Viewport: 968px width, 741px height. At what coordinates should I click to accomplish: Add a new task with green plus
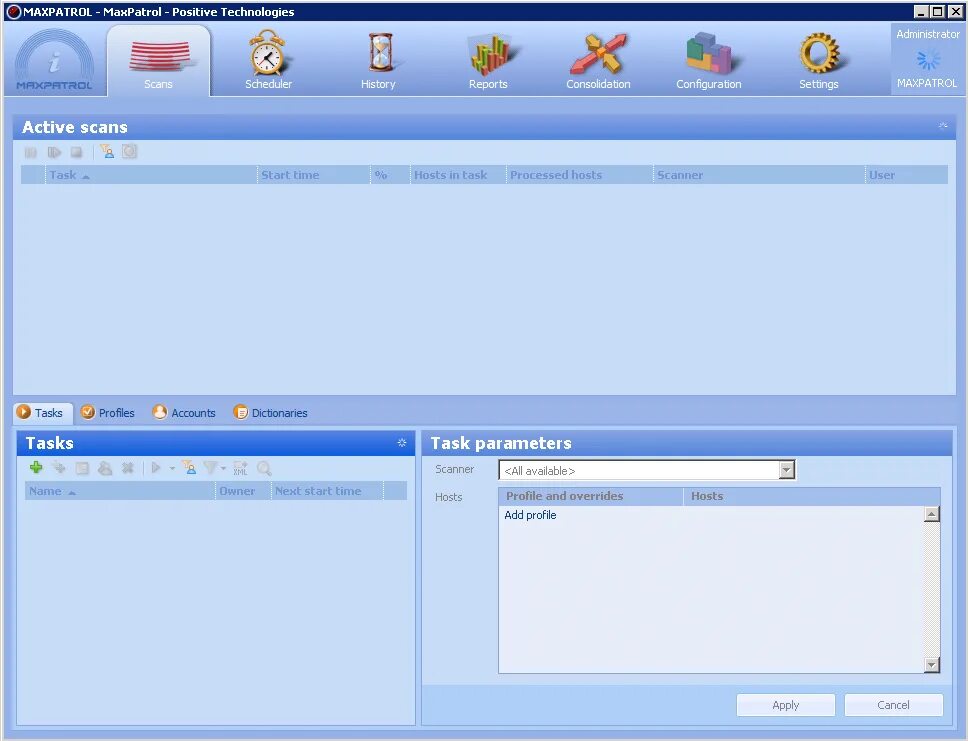pyautogui.click(x=36, y=468)
